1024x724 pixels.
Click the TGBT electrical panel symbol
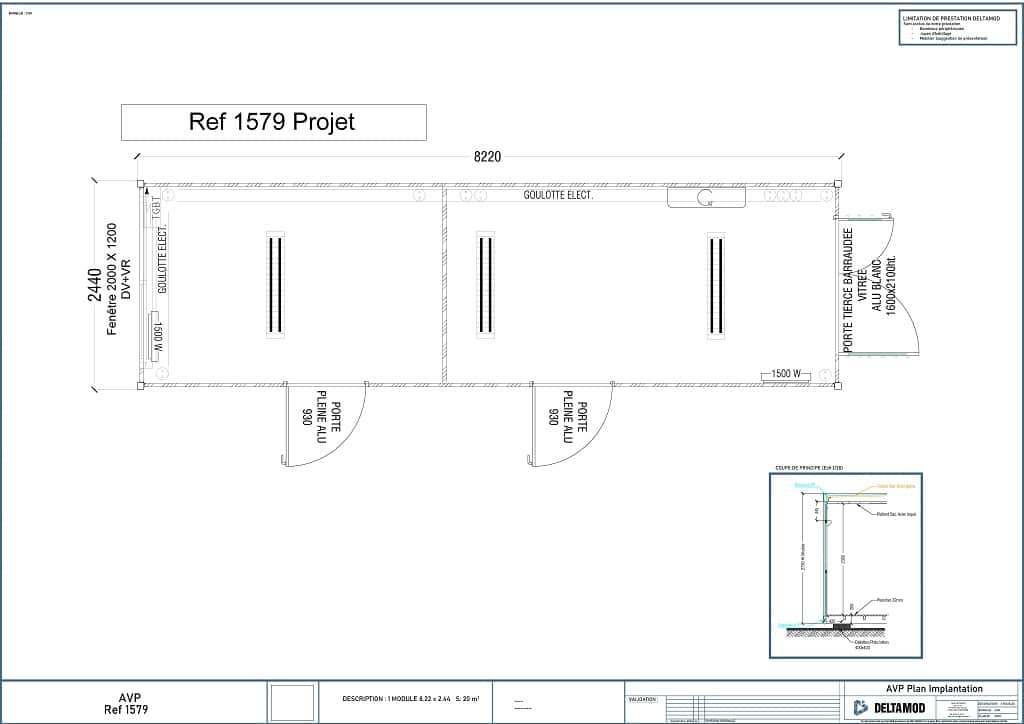tap(155, 211)
